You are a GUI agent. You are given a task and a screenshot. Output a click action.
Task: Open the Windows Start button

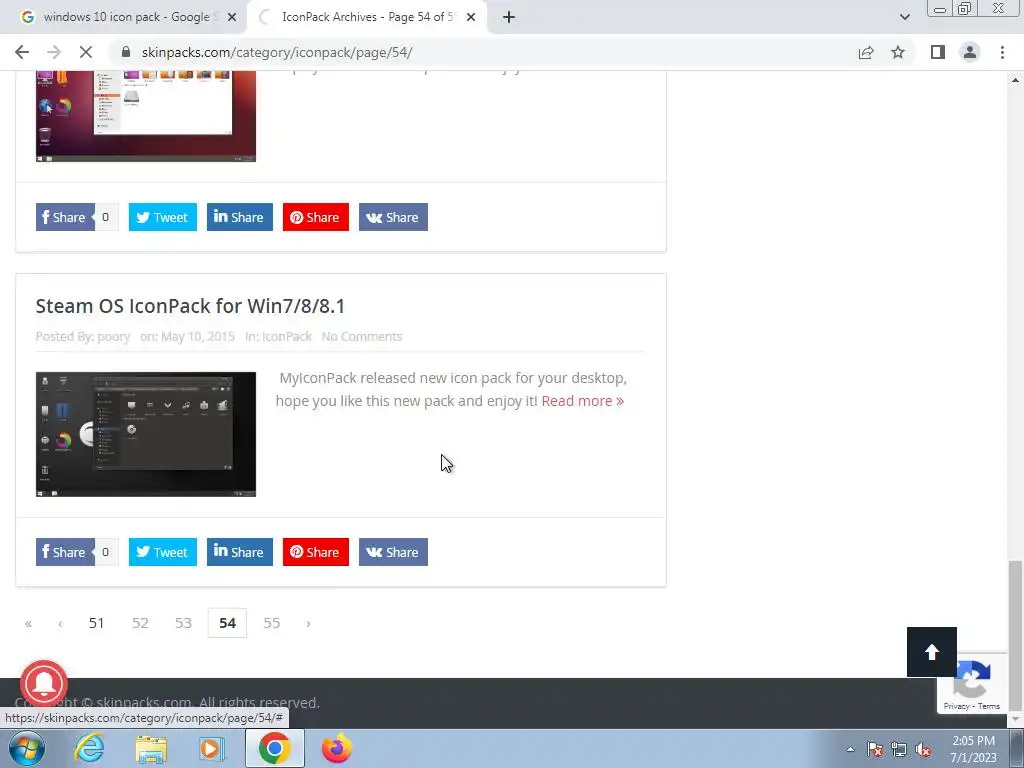point(26,748)
